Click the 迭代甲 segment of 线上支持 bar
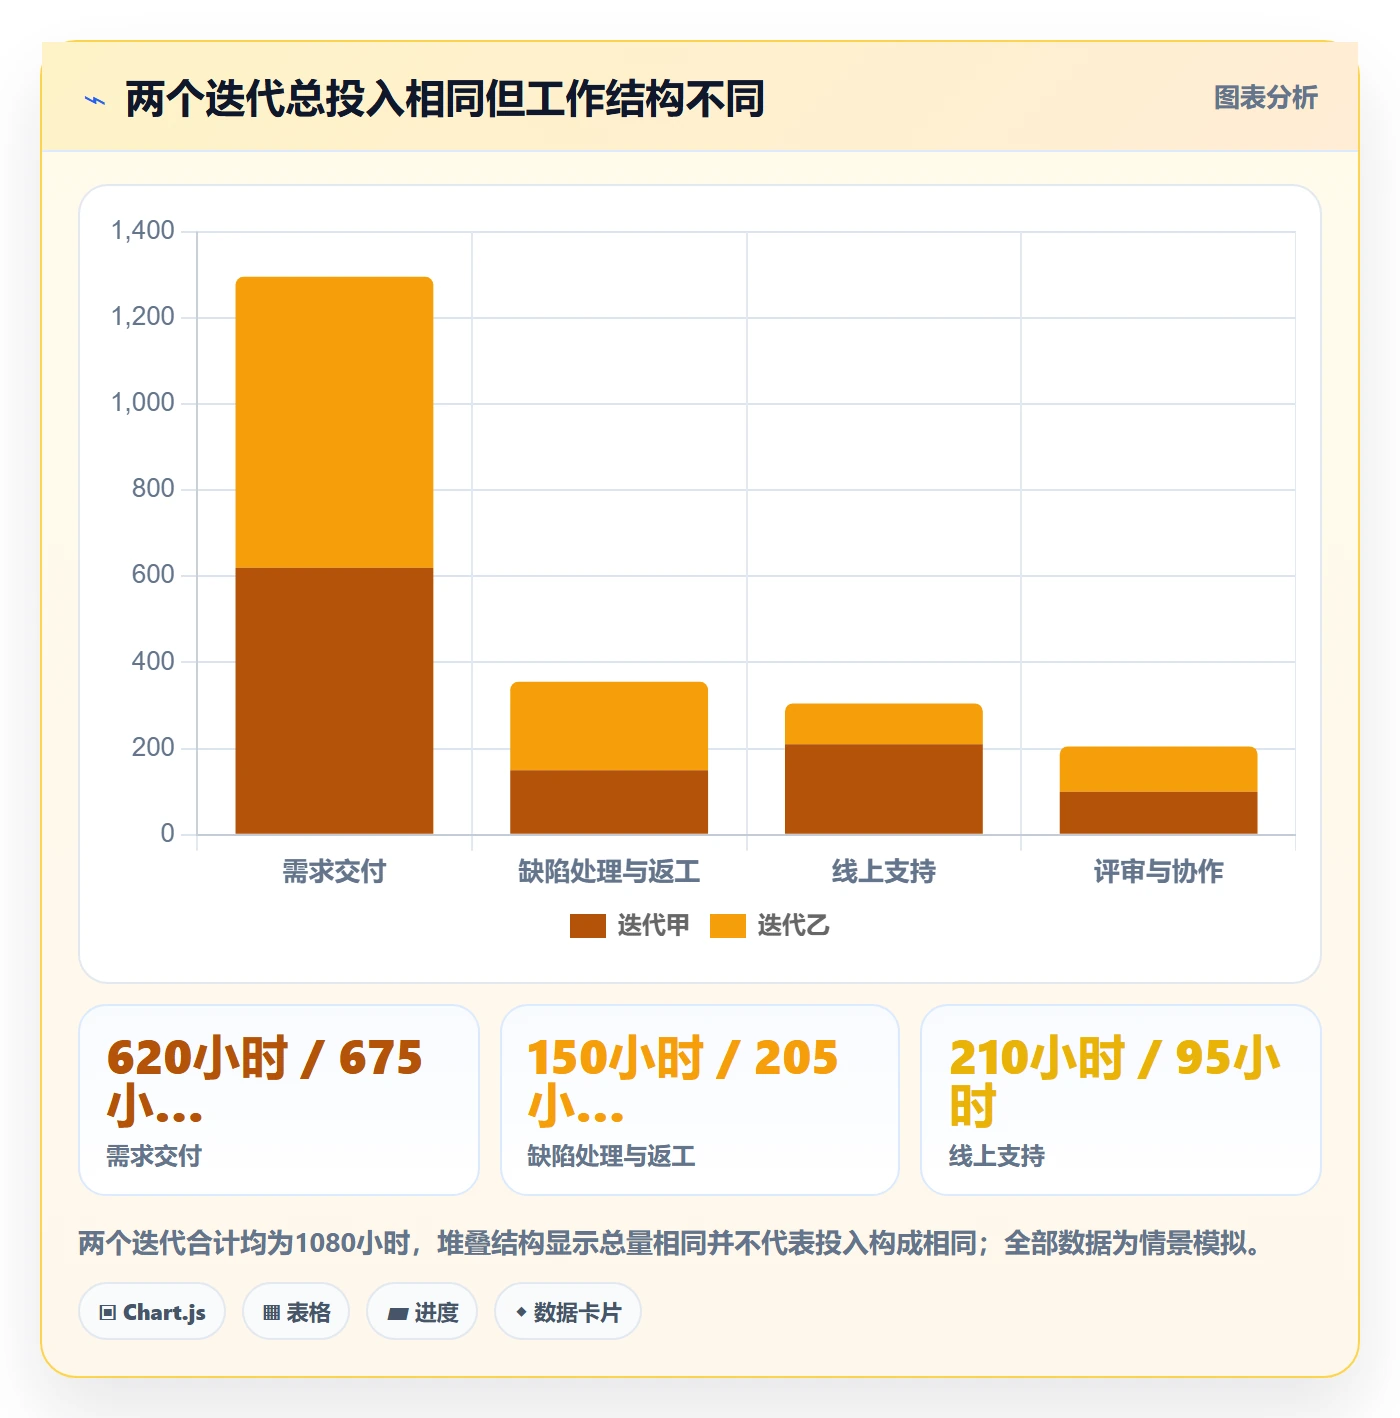This screenshot has width=1400, height=1418. tap(884, 789)
